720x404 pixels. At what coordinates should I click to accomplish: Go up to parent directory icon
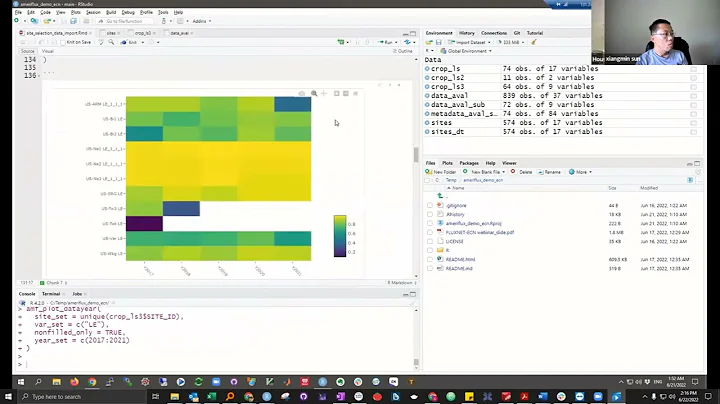point(440,196)
